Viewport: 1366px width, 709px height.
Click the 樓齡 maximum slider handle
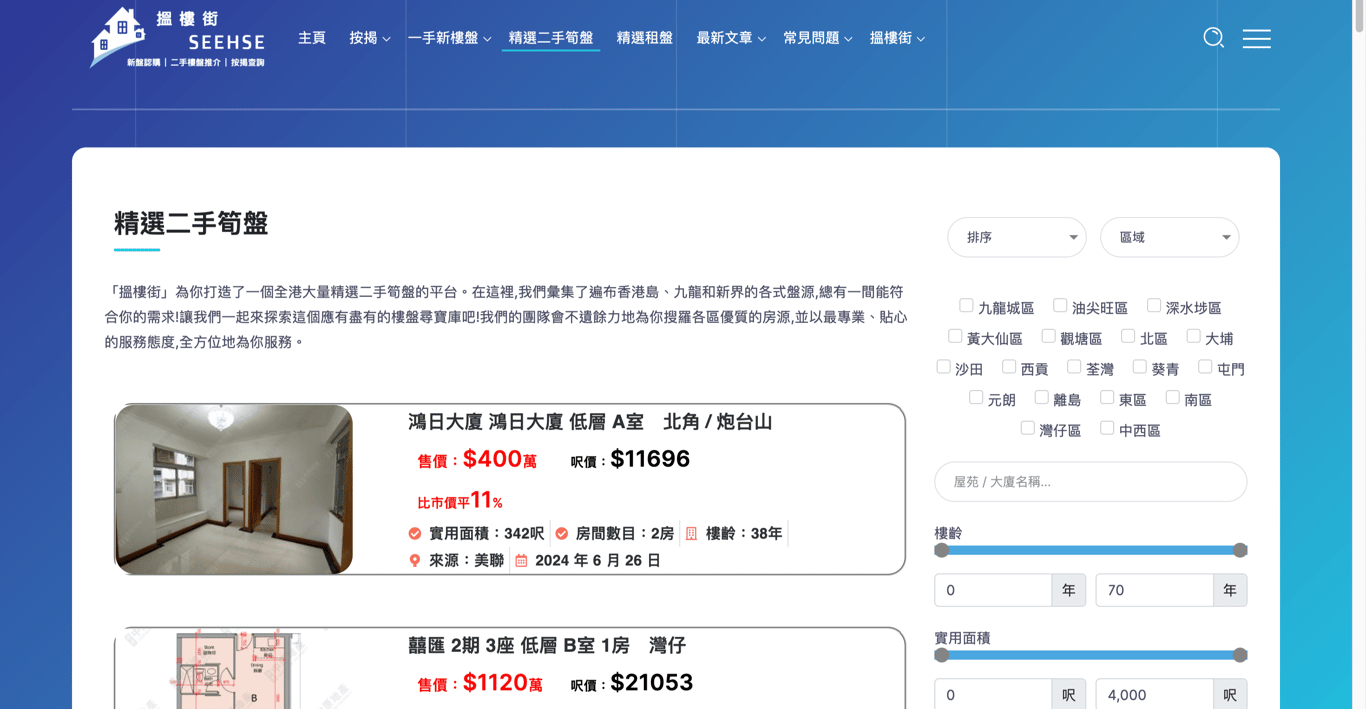1240,550
